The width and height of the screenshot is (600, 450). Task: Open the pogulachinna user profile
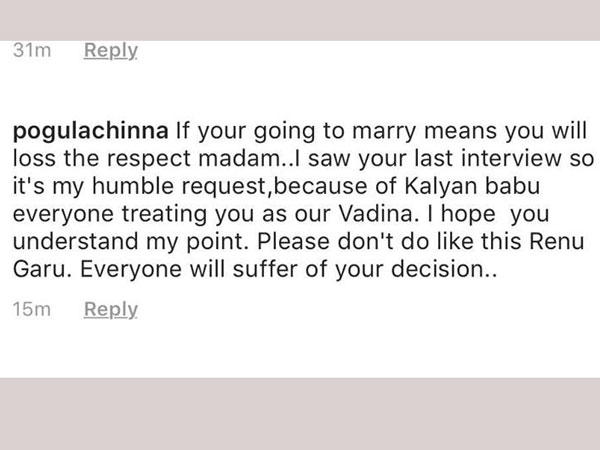(91, 131)
